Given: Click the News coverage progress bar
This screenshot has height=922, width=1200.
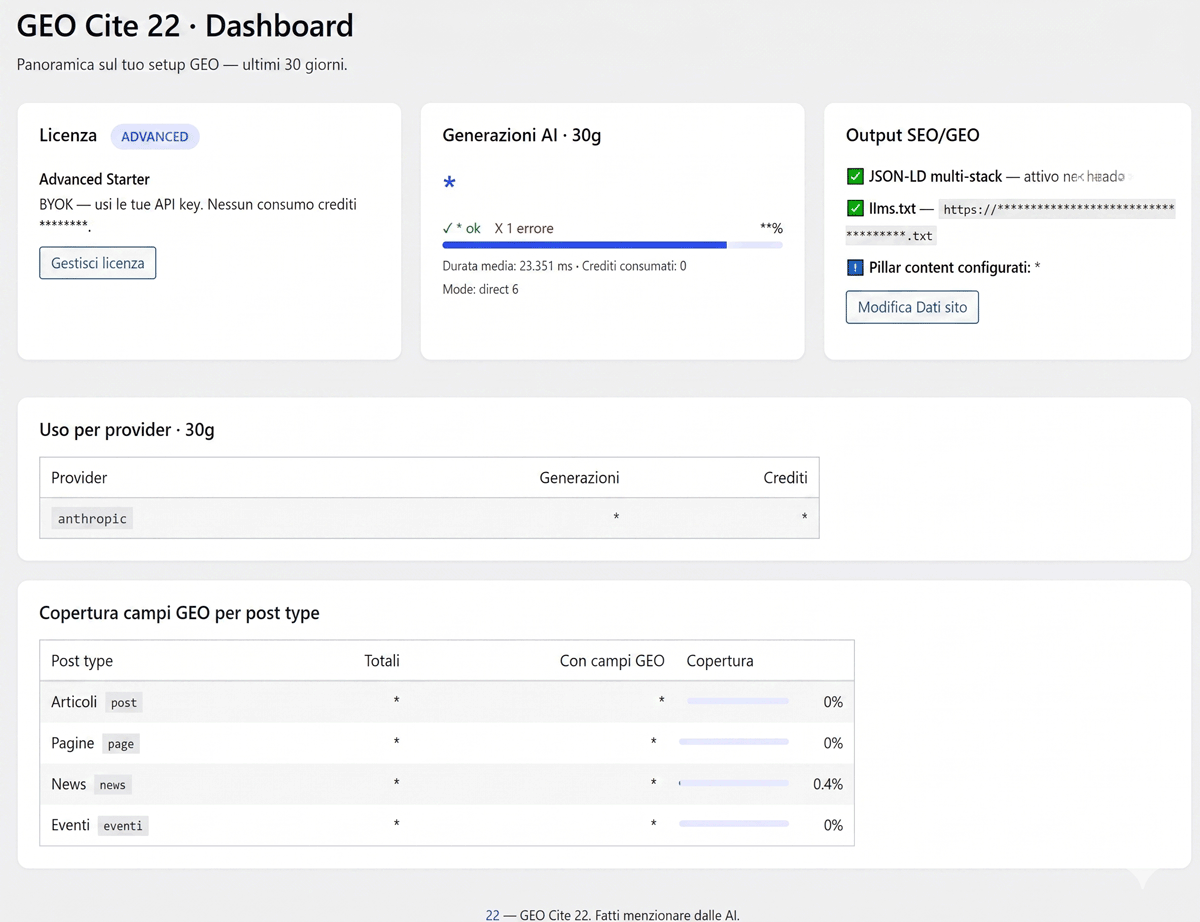Looking at the screenshot, I should point(733,784).
